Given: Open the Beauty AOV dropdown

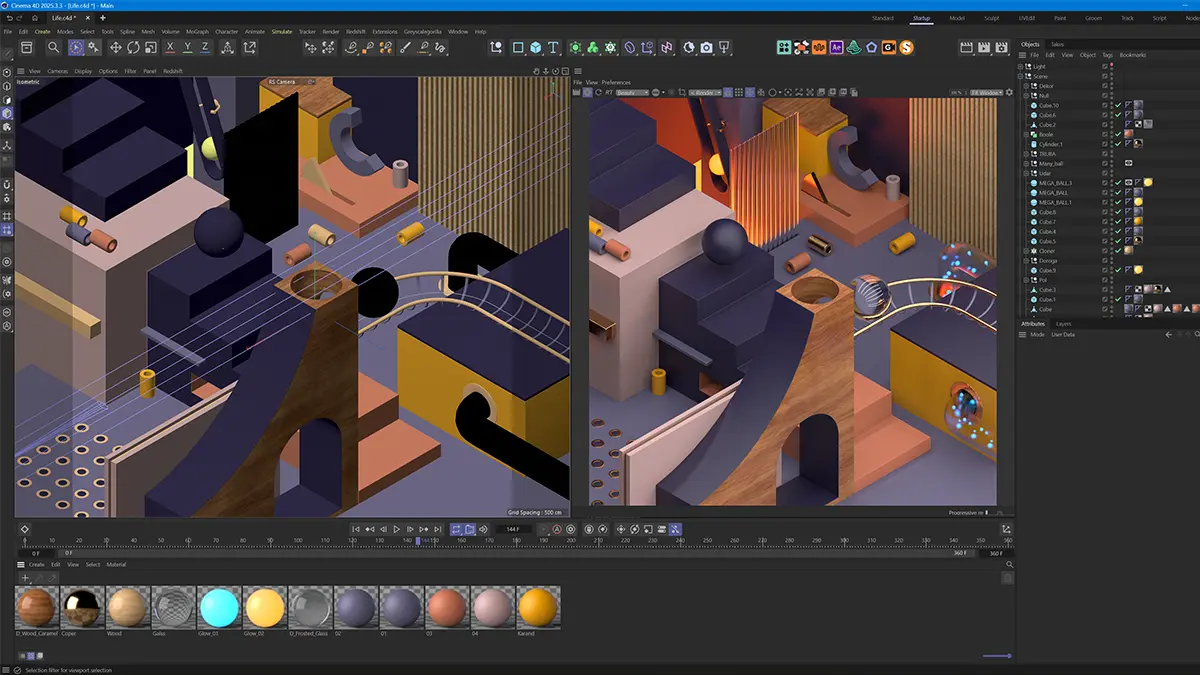Looking at the screenshot, I should 632,92.
